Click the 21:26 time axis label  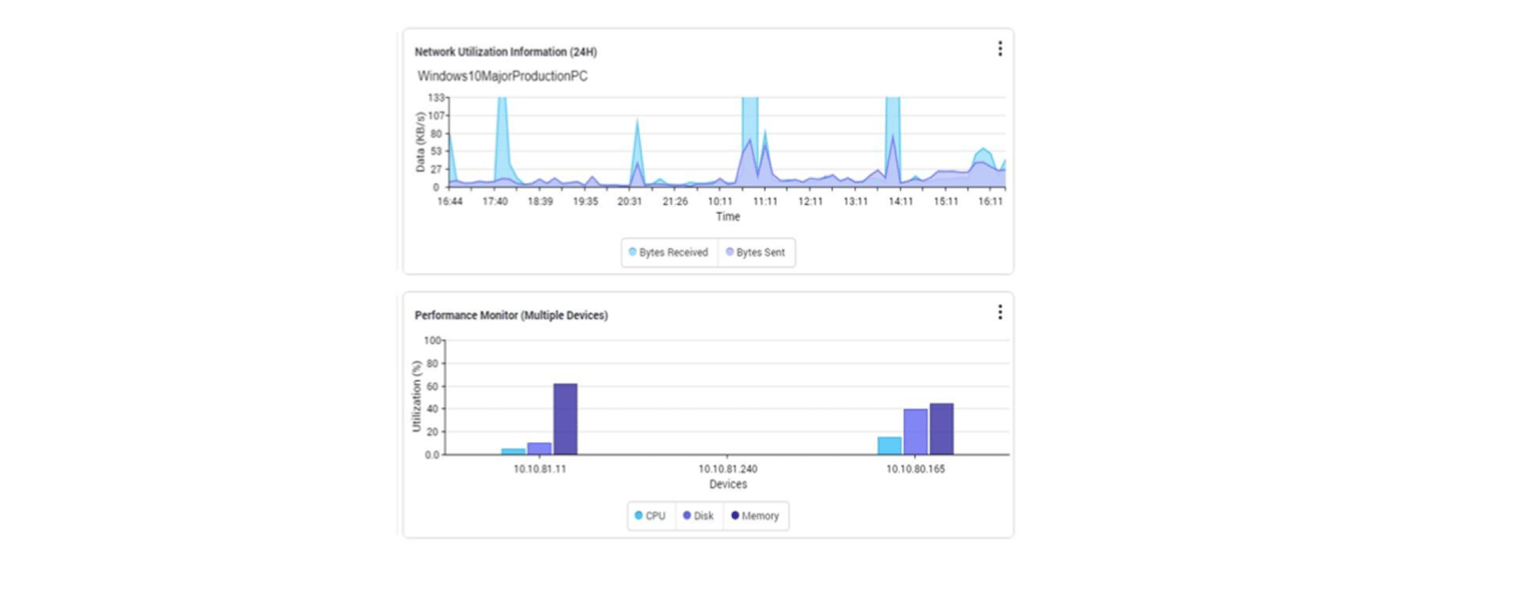(x=675, y=201)
